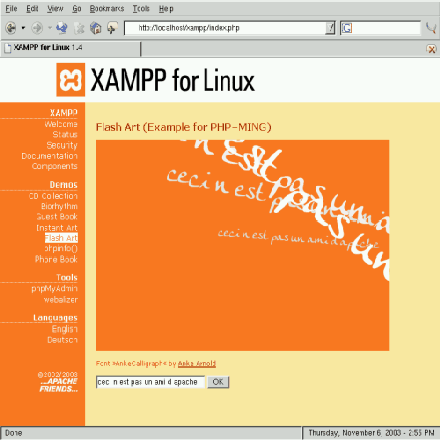This screenshot has height=440, width=440.
Task: Click the Flash Art animation canvas
Action: (x=242, y=245)
